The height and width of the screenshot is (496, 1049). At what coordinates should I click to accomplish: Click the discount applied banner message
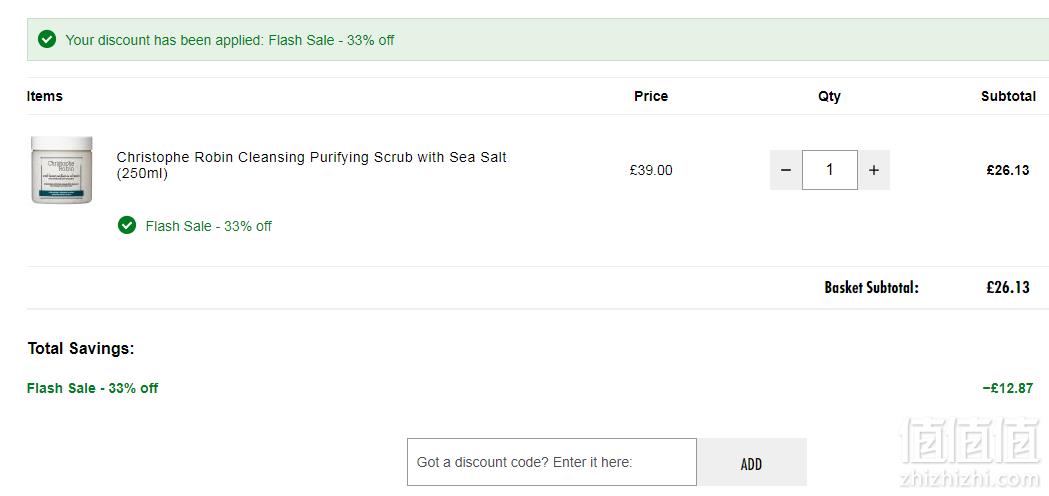[230, 40]
